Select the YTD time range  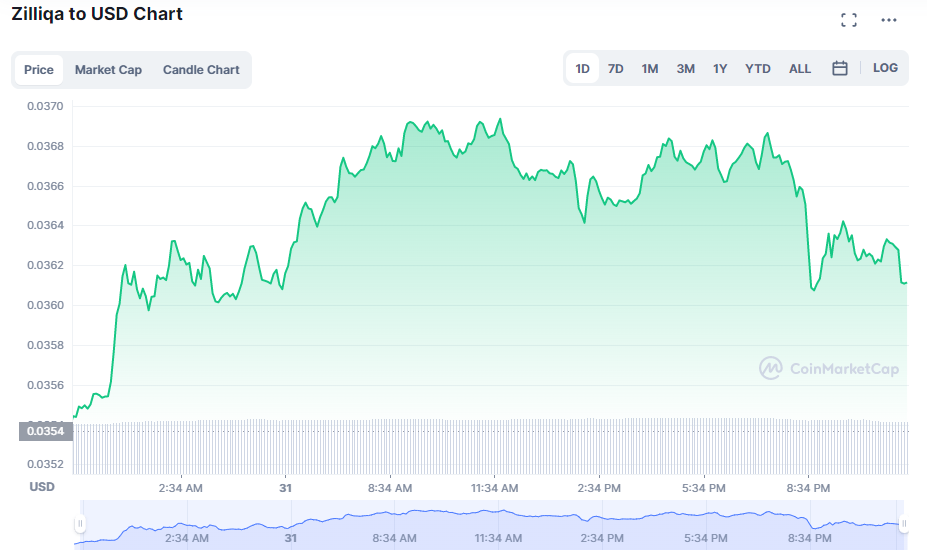757,69
